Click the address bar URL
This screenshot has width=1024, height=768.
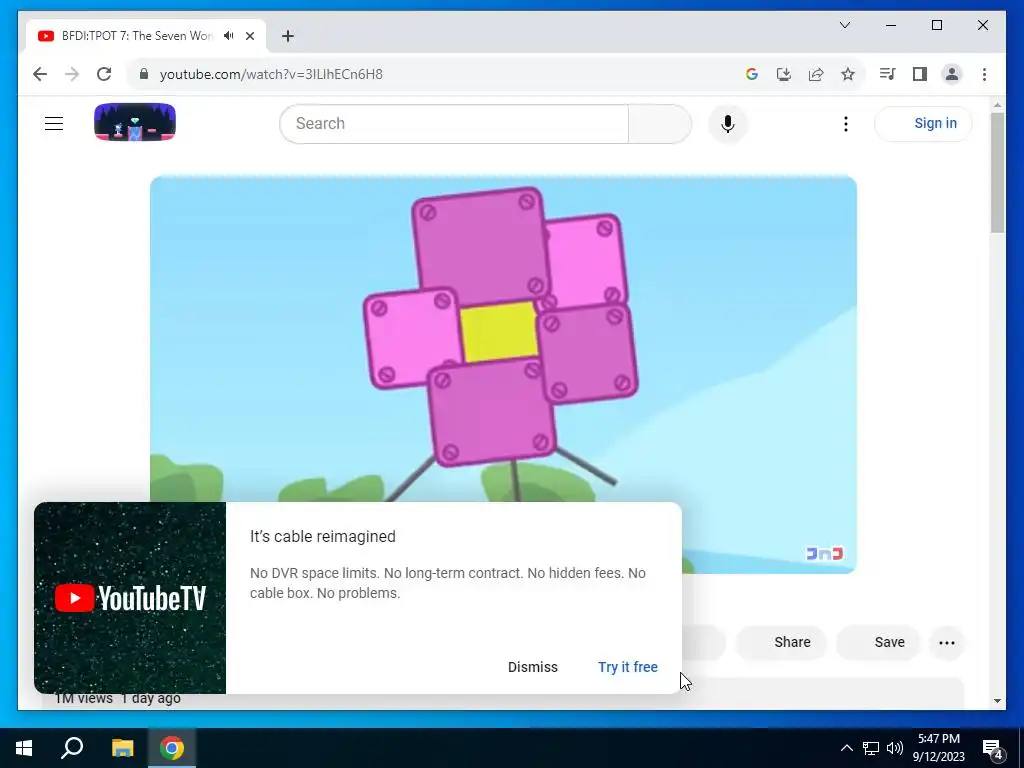pyautogui.click(x=271, y=74)
